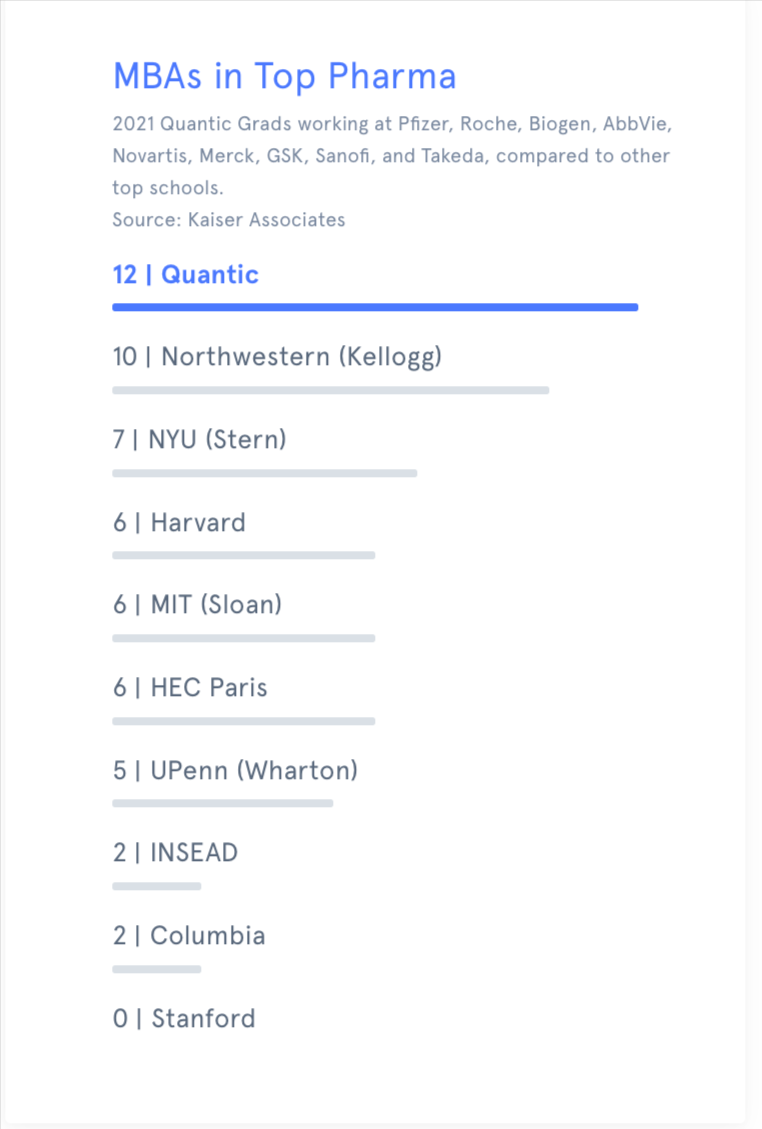Click the Quantic grads description paragraph
Image resolution: width=762 pixels, height=1129 pixels.
point(391,156)
